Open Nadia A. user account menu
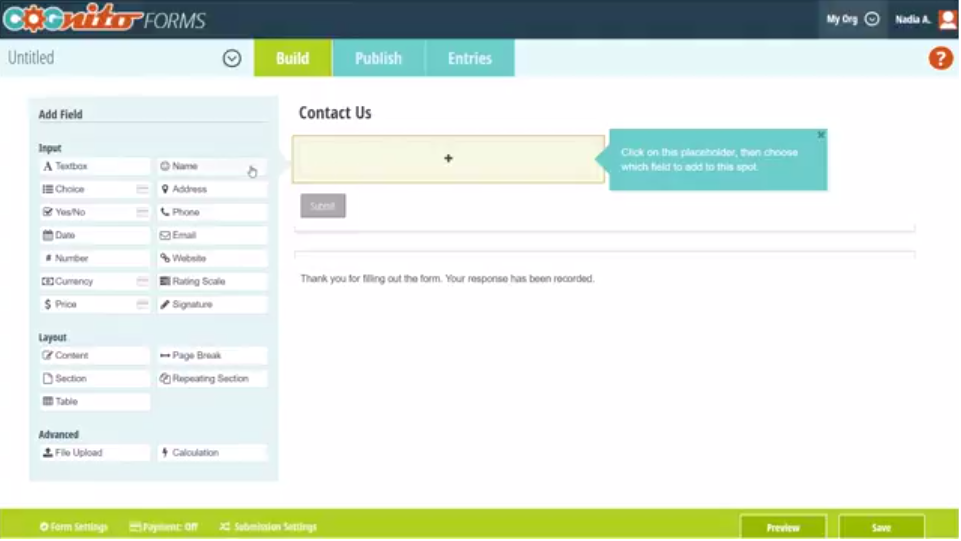Screen dimensions: 961x541 click(925, 19)
